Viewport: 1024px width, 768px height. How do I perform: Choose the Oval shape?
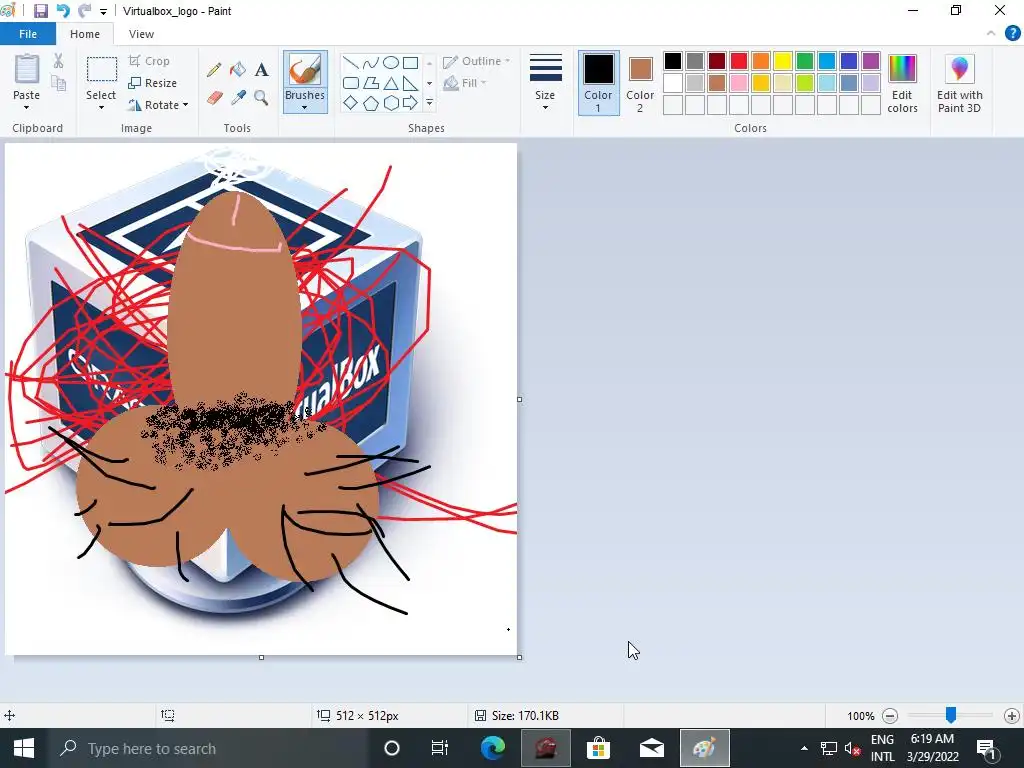[391, 63]
